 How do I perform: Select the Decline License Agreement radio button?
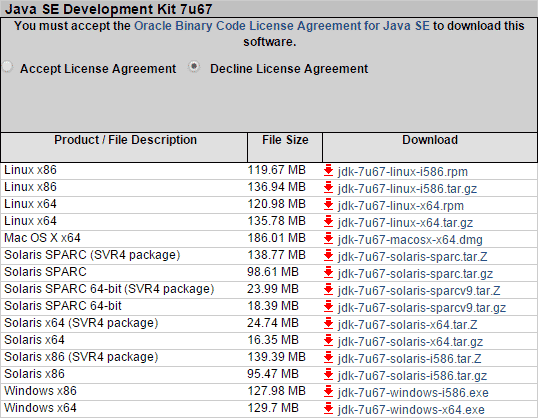(x=194, y=67)
